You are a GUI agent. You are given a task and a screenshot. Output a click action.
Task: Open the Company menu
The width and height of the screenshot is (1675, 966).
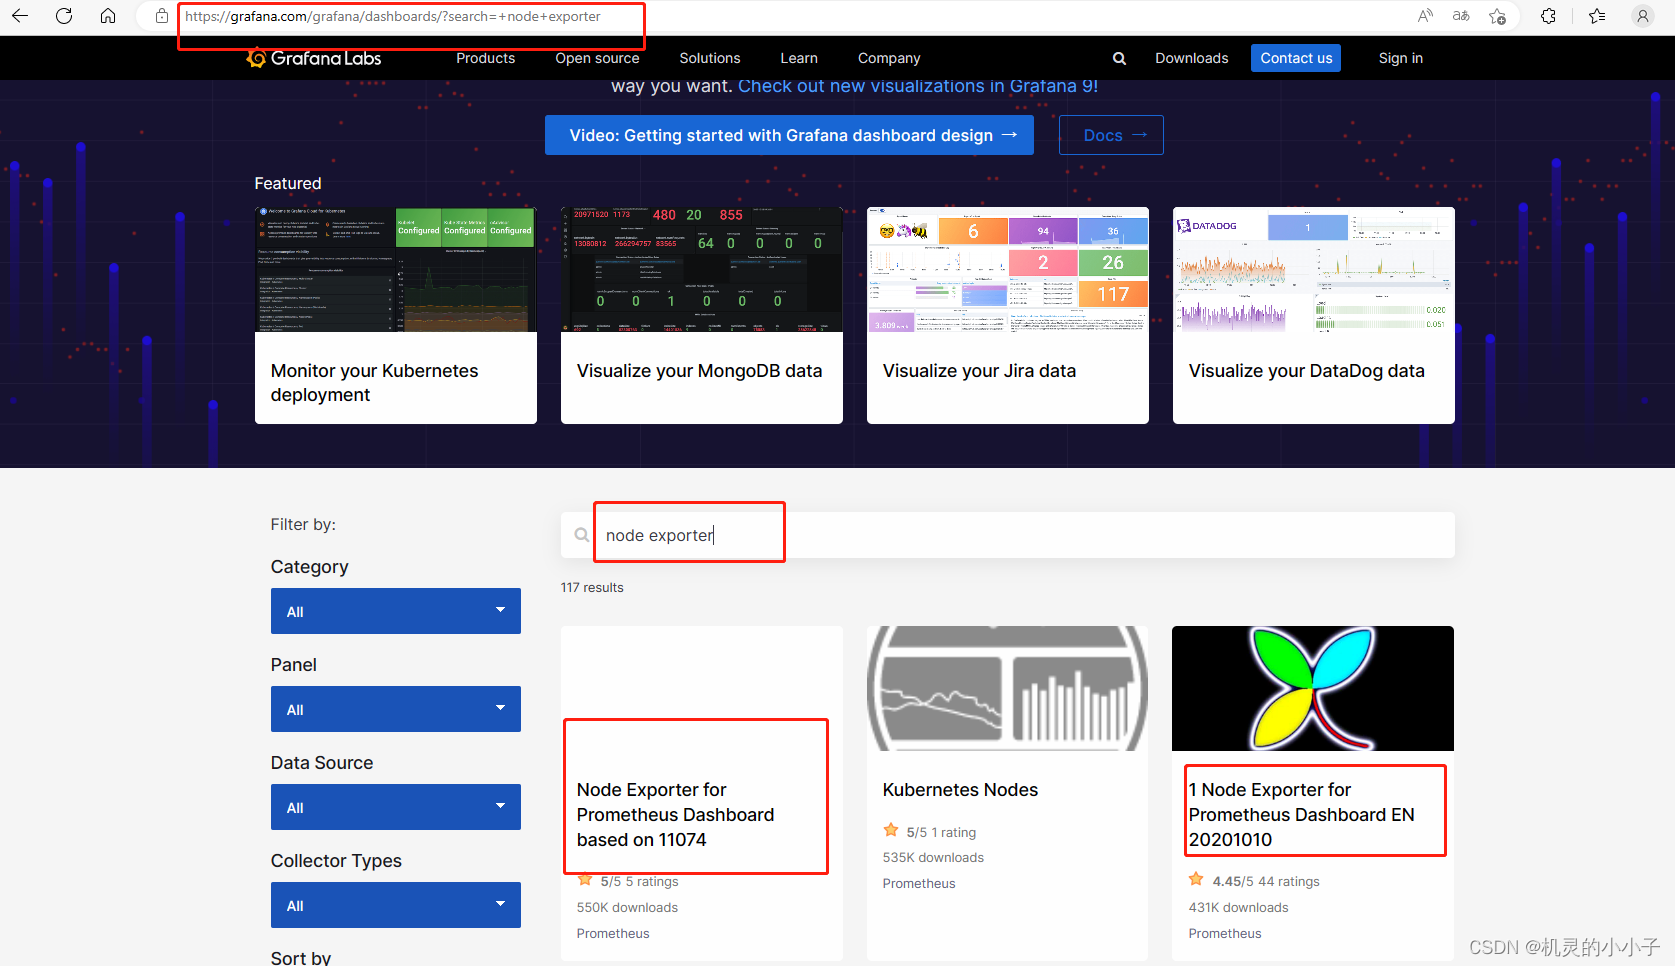889,58
